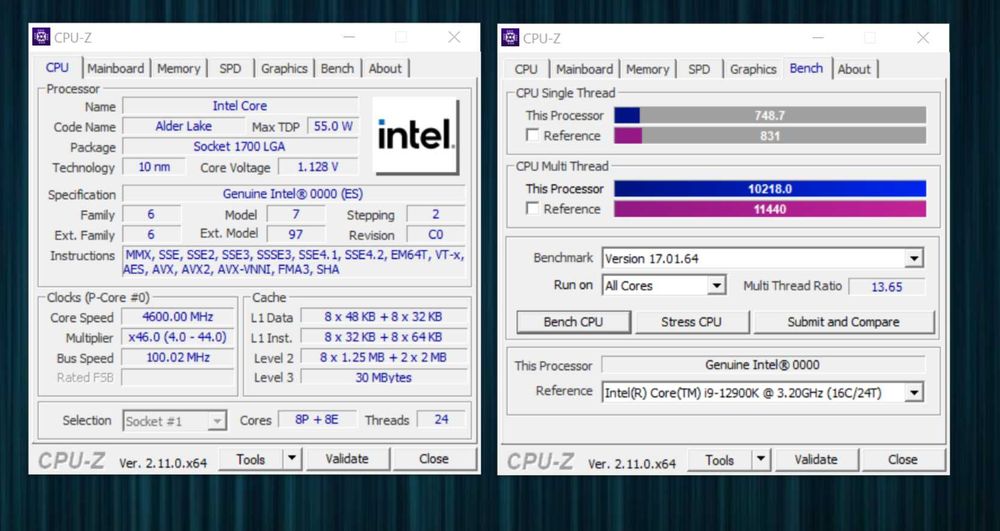The width and height of the screenshot is (1000, 531).
Task: Switch to Memory tab in the left window
Action: coord(179,68)
